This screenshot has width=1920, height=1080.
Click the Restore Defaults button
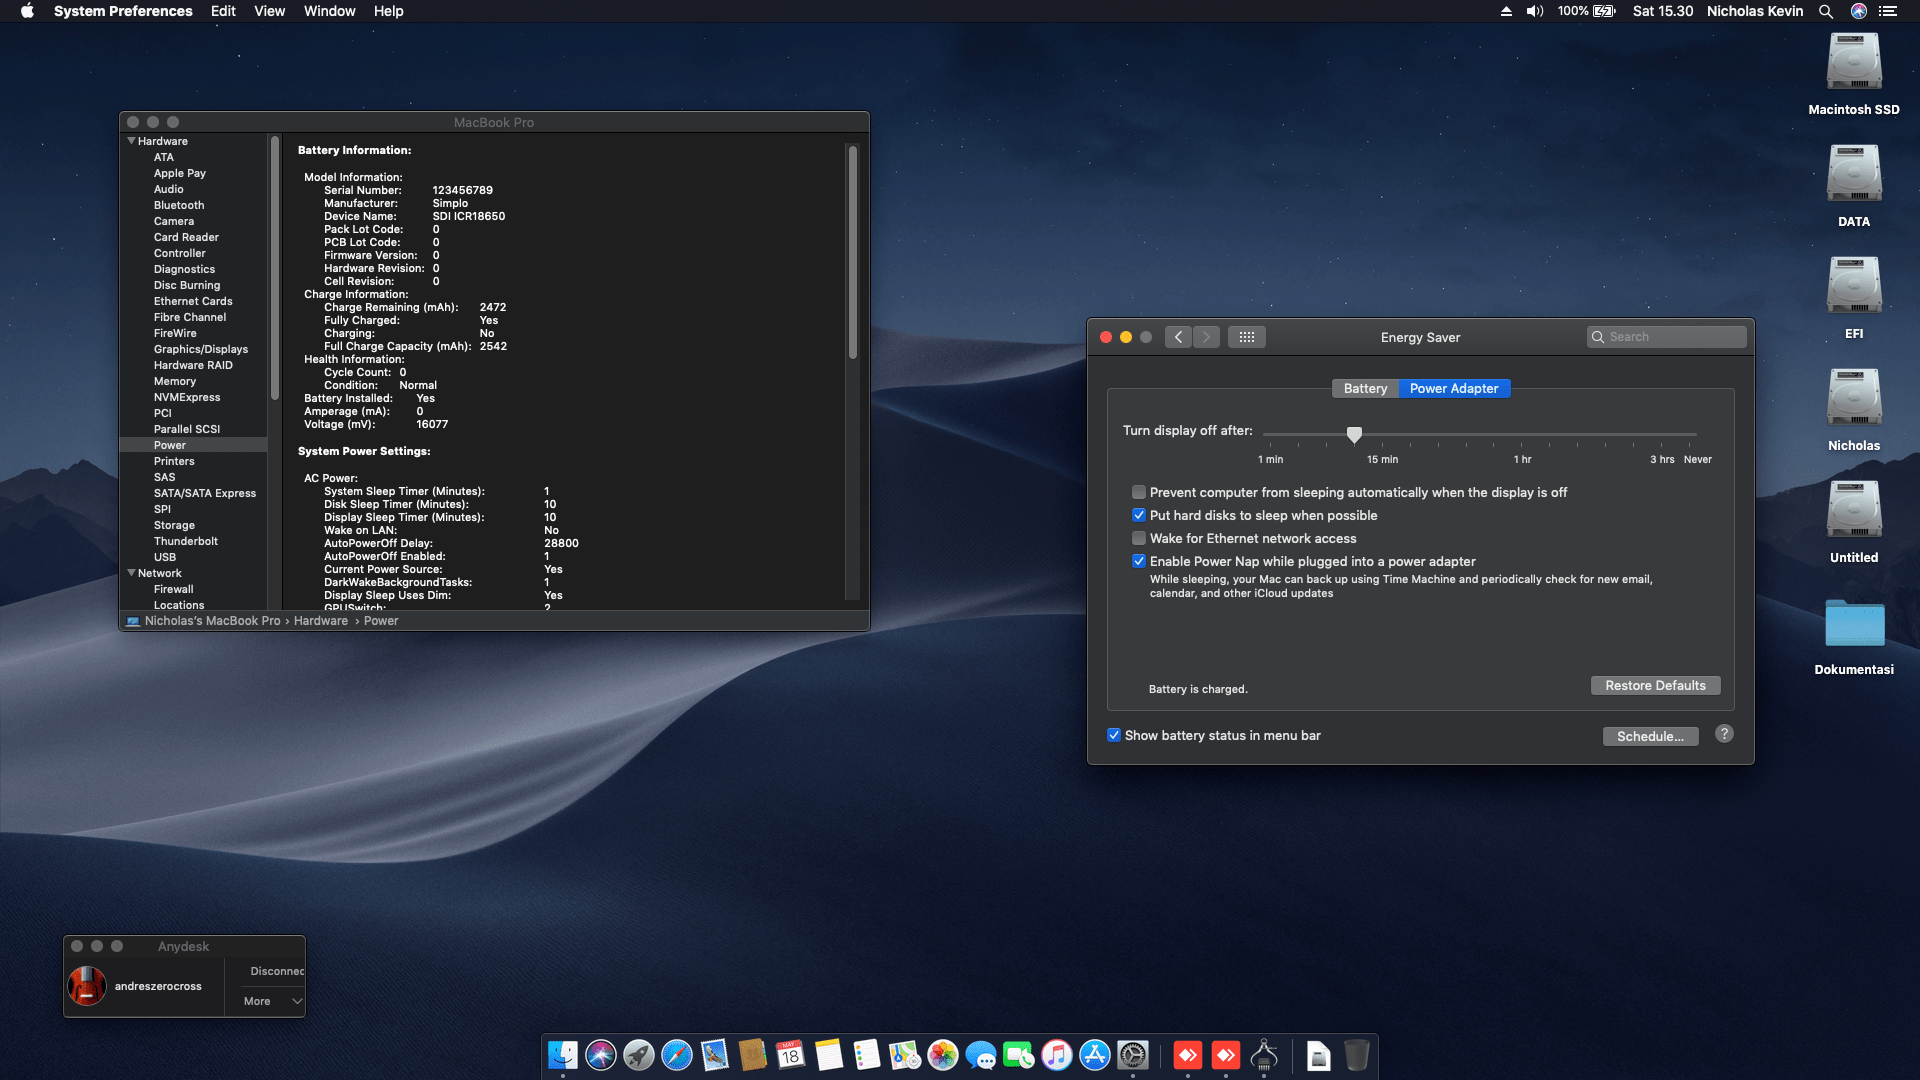(x=1655, y=685)
